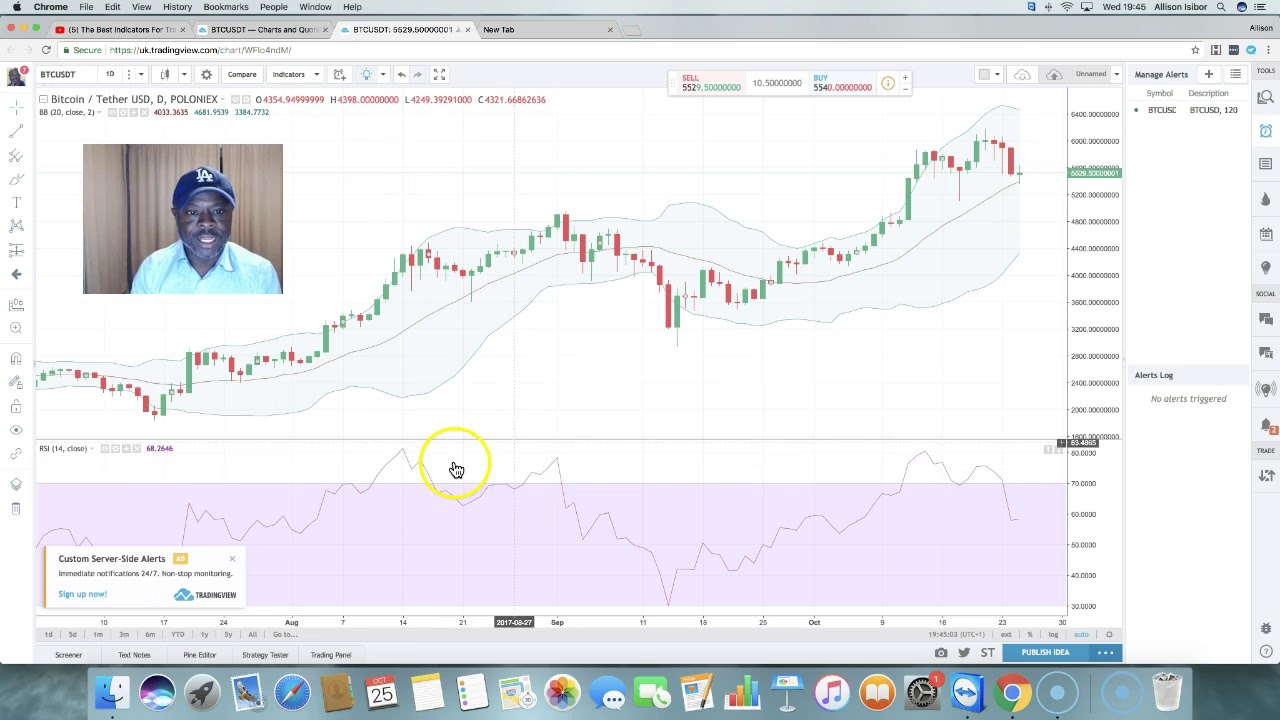Click the Indicators button
This screenshot has height=720, width=1280.
coord(289,74)
